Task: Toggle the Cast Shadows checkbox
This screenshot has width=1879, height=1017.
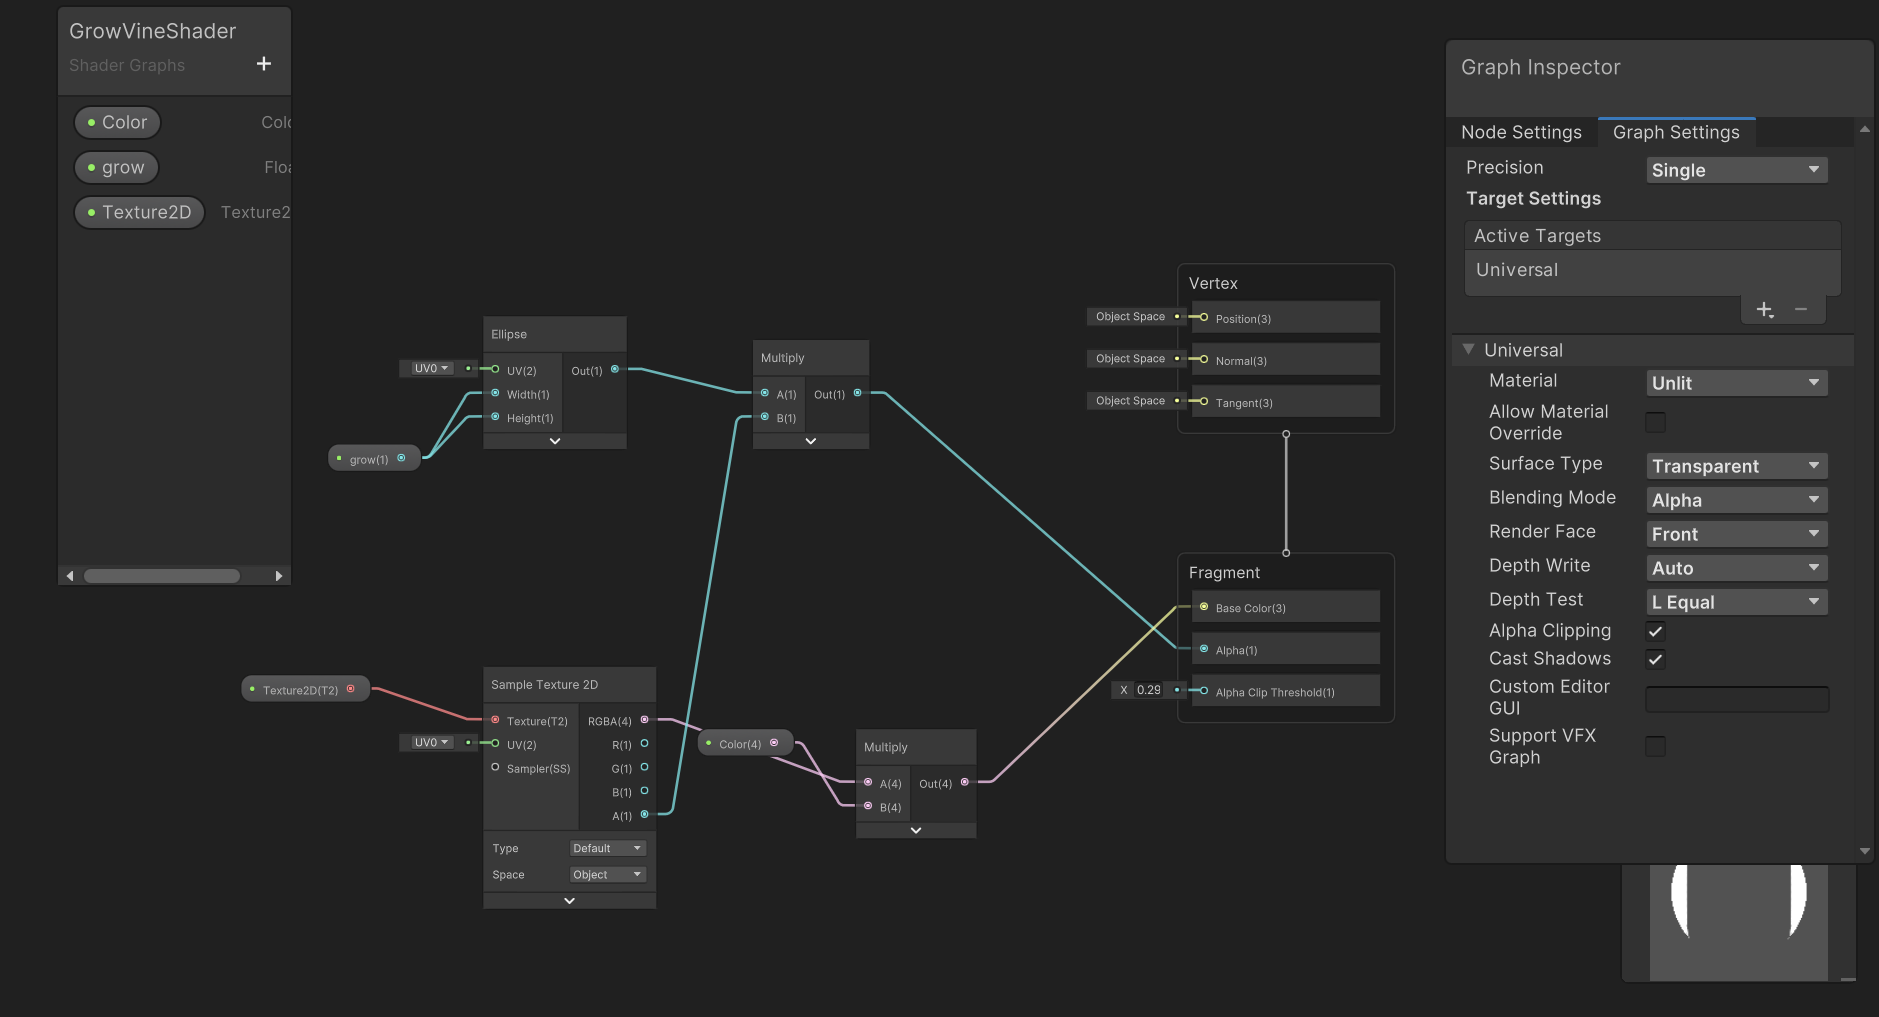Action: tap(1656, 659)
